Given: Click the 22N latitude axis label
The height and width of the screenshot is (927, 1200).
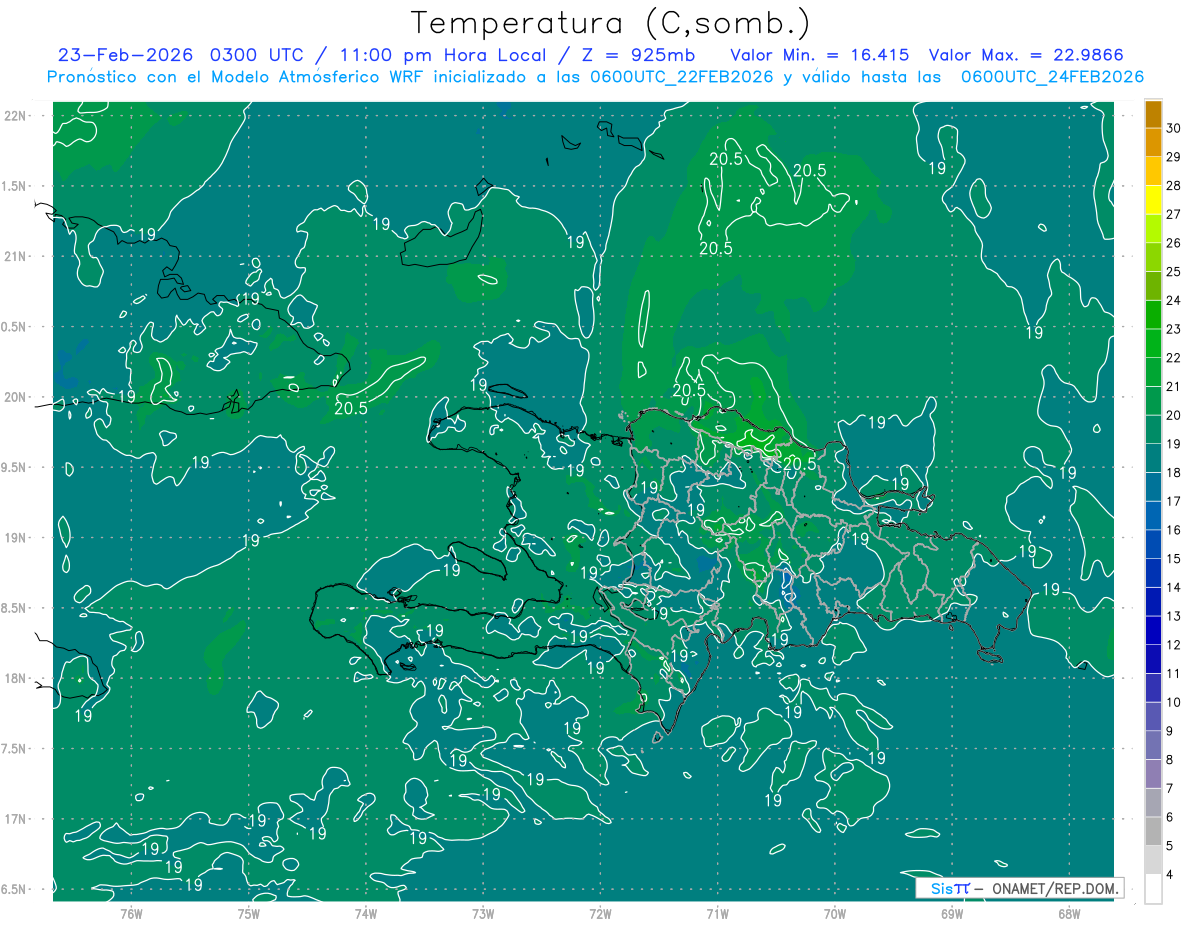Looking at the screenshot, I should (x=16, y=116).
